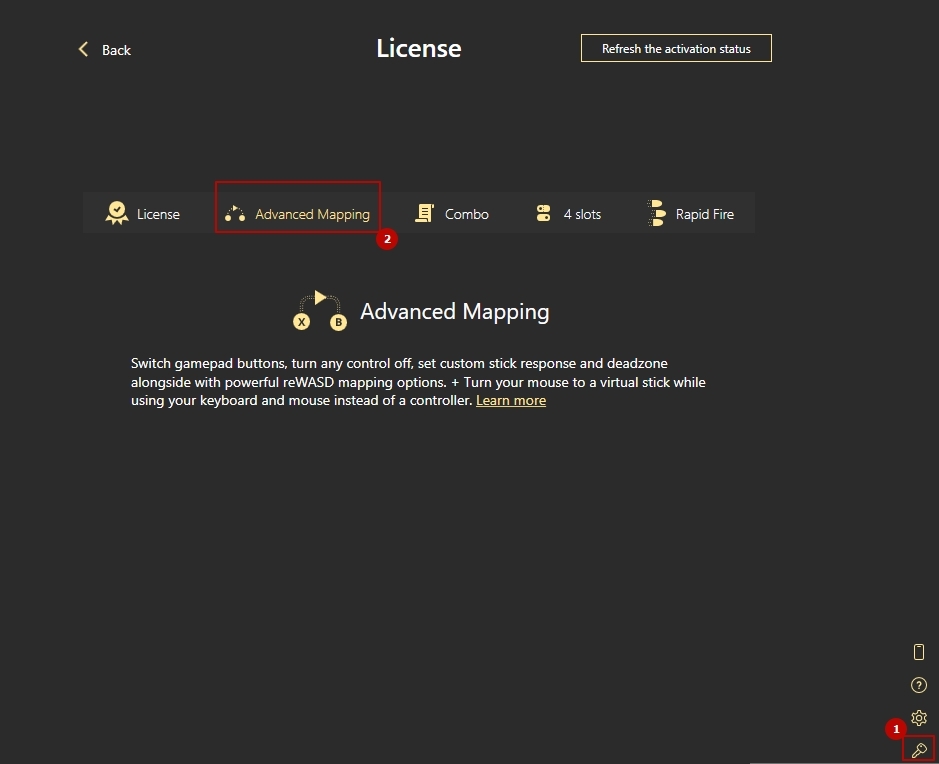This screenshot has height=764, width=939.
Task: Switch to the License tab label
Action: click(158, 214)
